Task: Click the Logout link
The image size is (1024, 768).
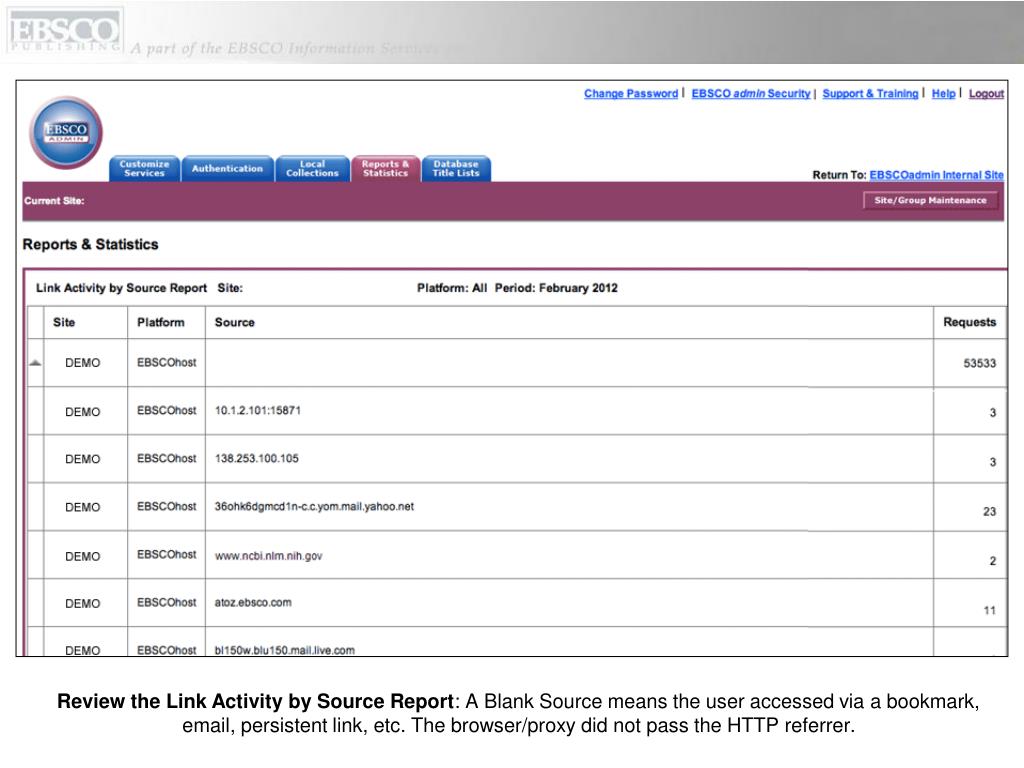Action: click(986, 93)
